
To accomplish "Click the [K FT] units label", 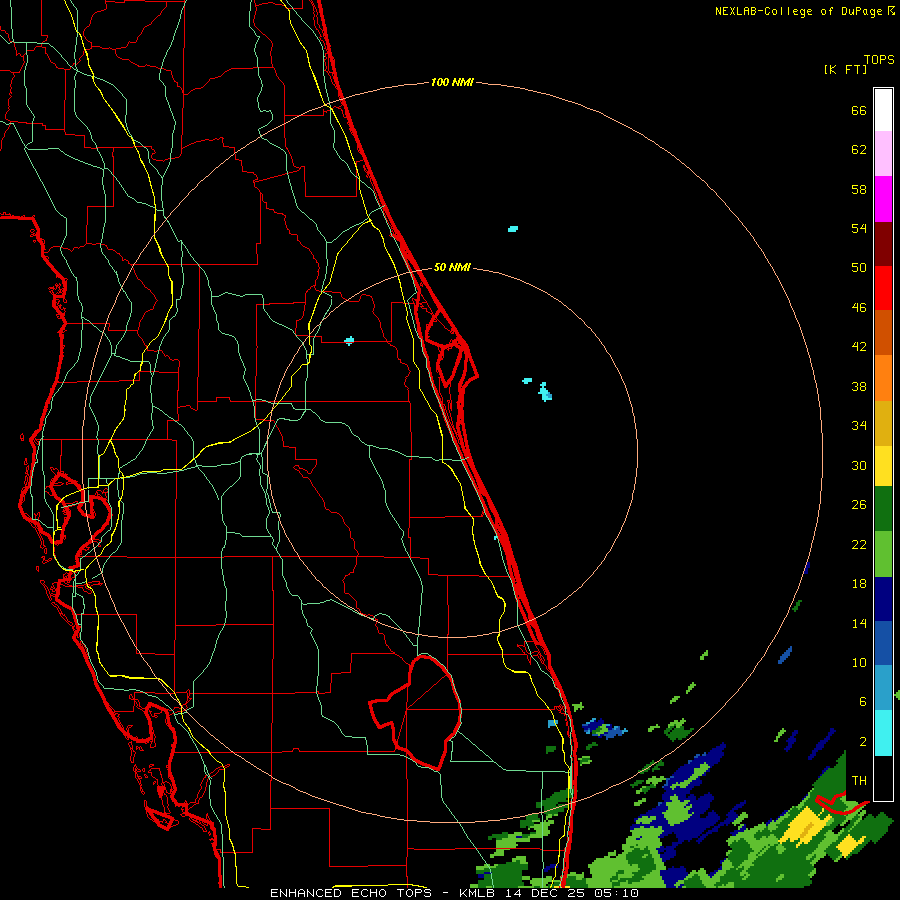I will point(845,69).
